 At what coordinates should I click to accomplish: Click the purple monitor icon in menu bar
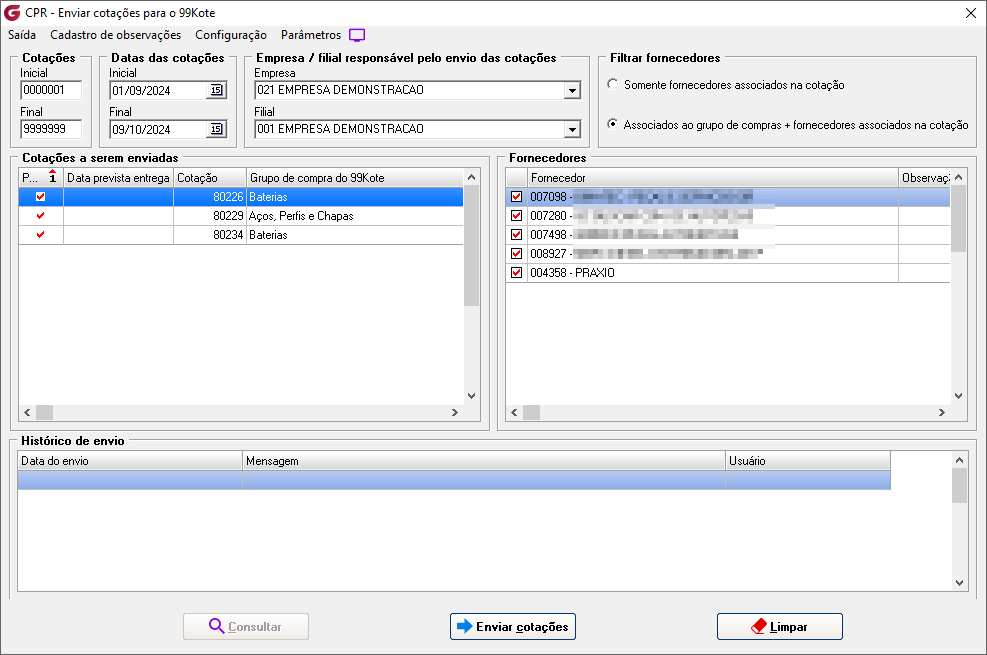coord(357,35)
